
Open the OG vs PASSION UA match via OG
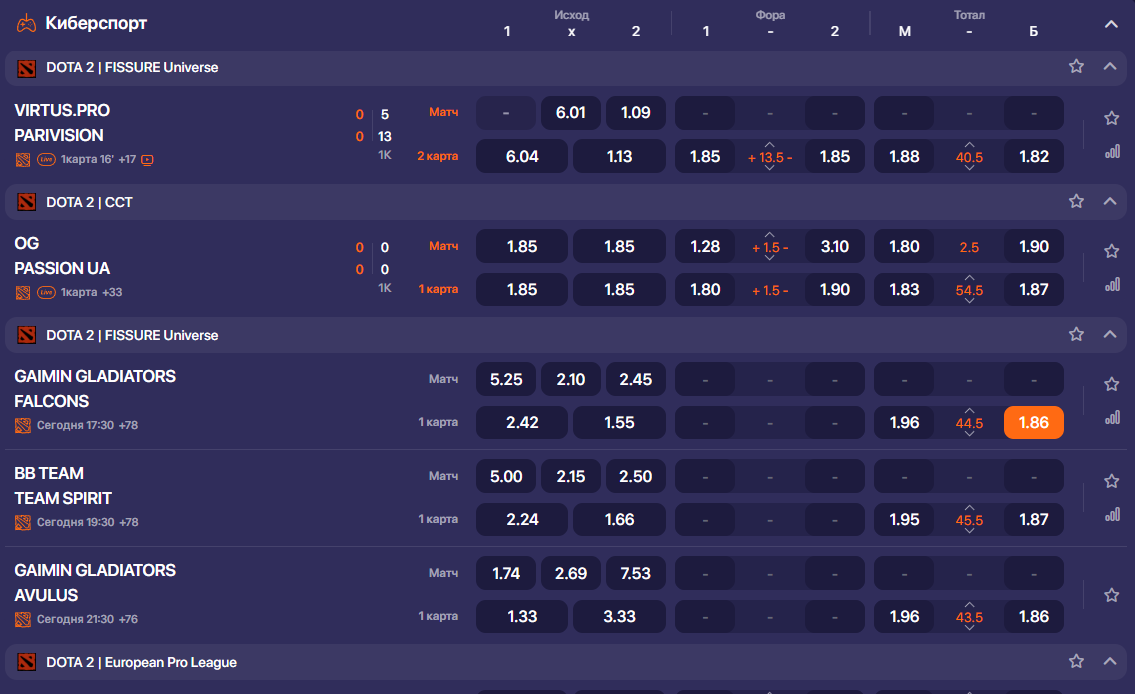coord(27,244)
